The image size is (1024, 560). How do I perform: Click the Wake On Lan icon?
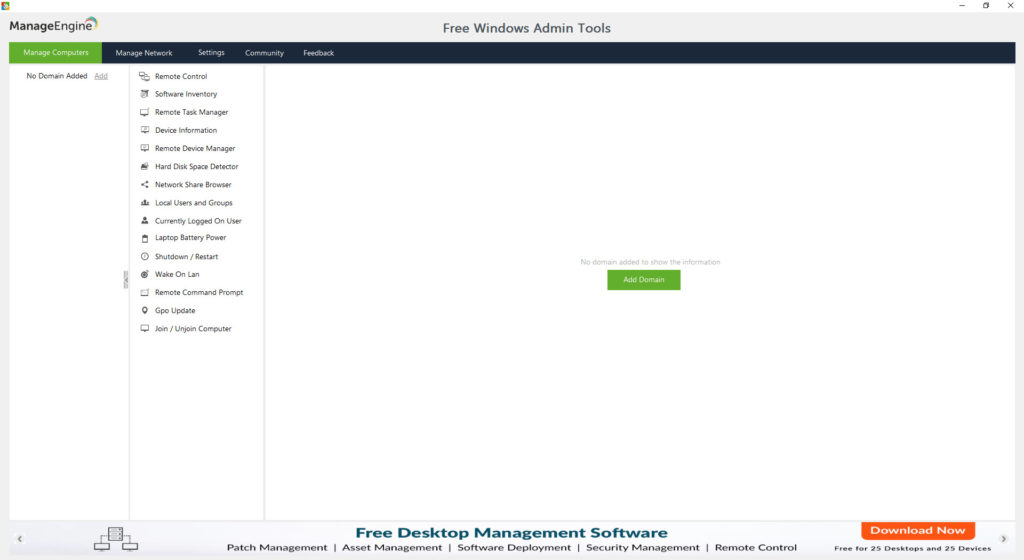point(144,274)
